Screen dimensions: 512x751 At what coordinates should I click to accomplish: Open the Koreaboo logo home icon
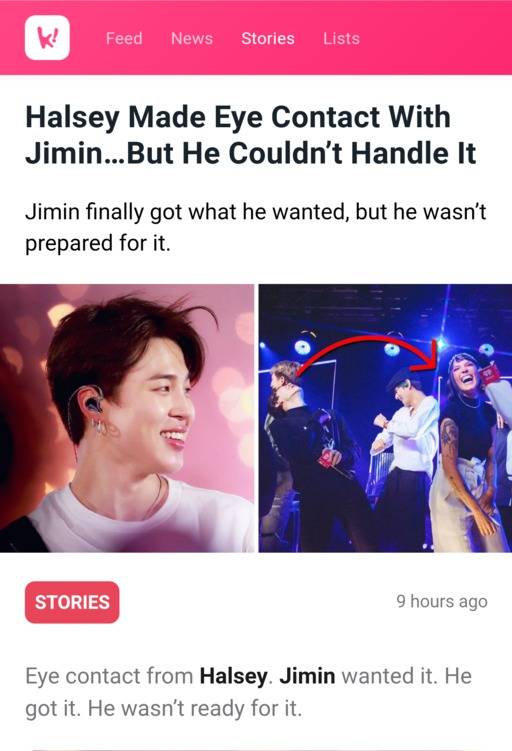pos(47,38)
